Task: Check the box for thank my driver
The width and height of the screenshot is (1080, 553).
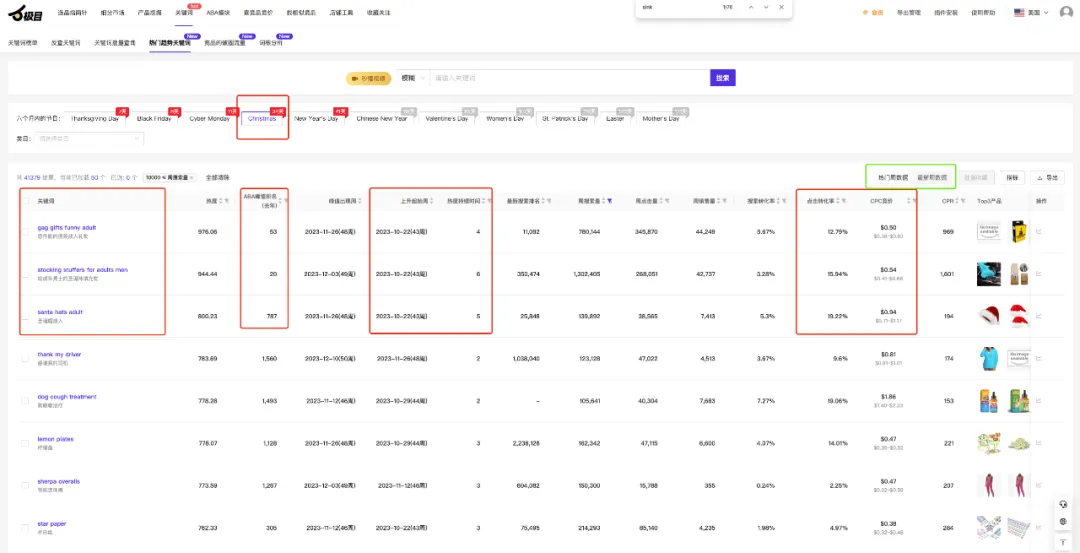Action: 25,358
